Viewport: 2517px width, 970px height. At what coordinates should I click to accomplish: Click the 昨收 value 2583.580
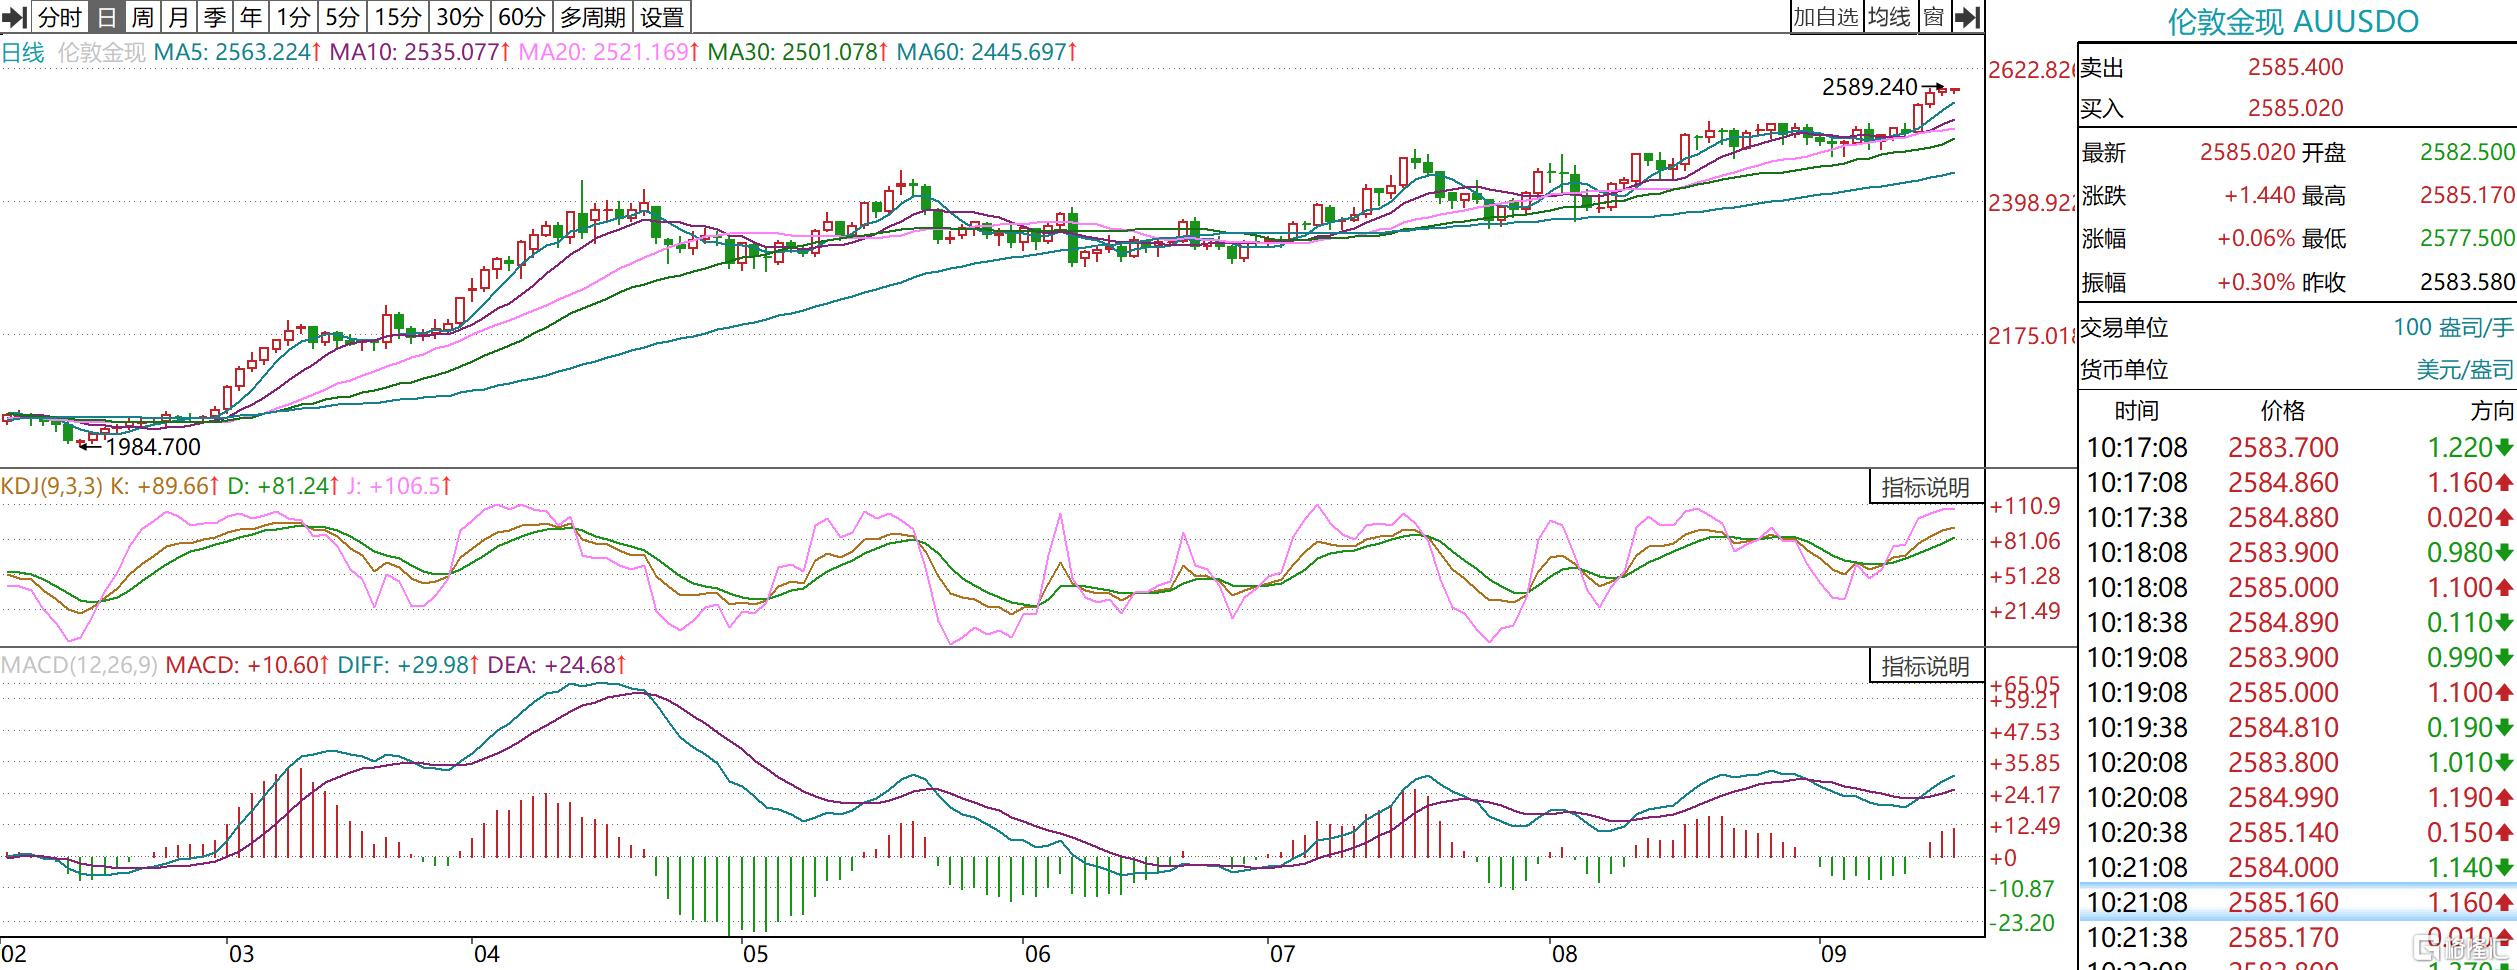pos(2467,282)
